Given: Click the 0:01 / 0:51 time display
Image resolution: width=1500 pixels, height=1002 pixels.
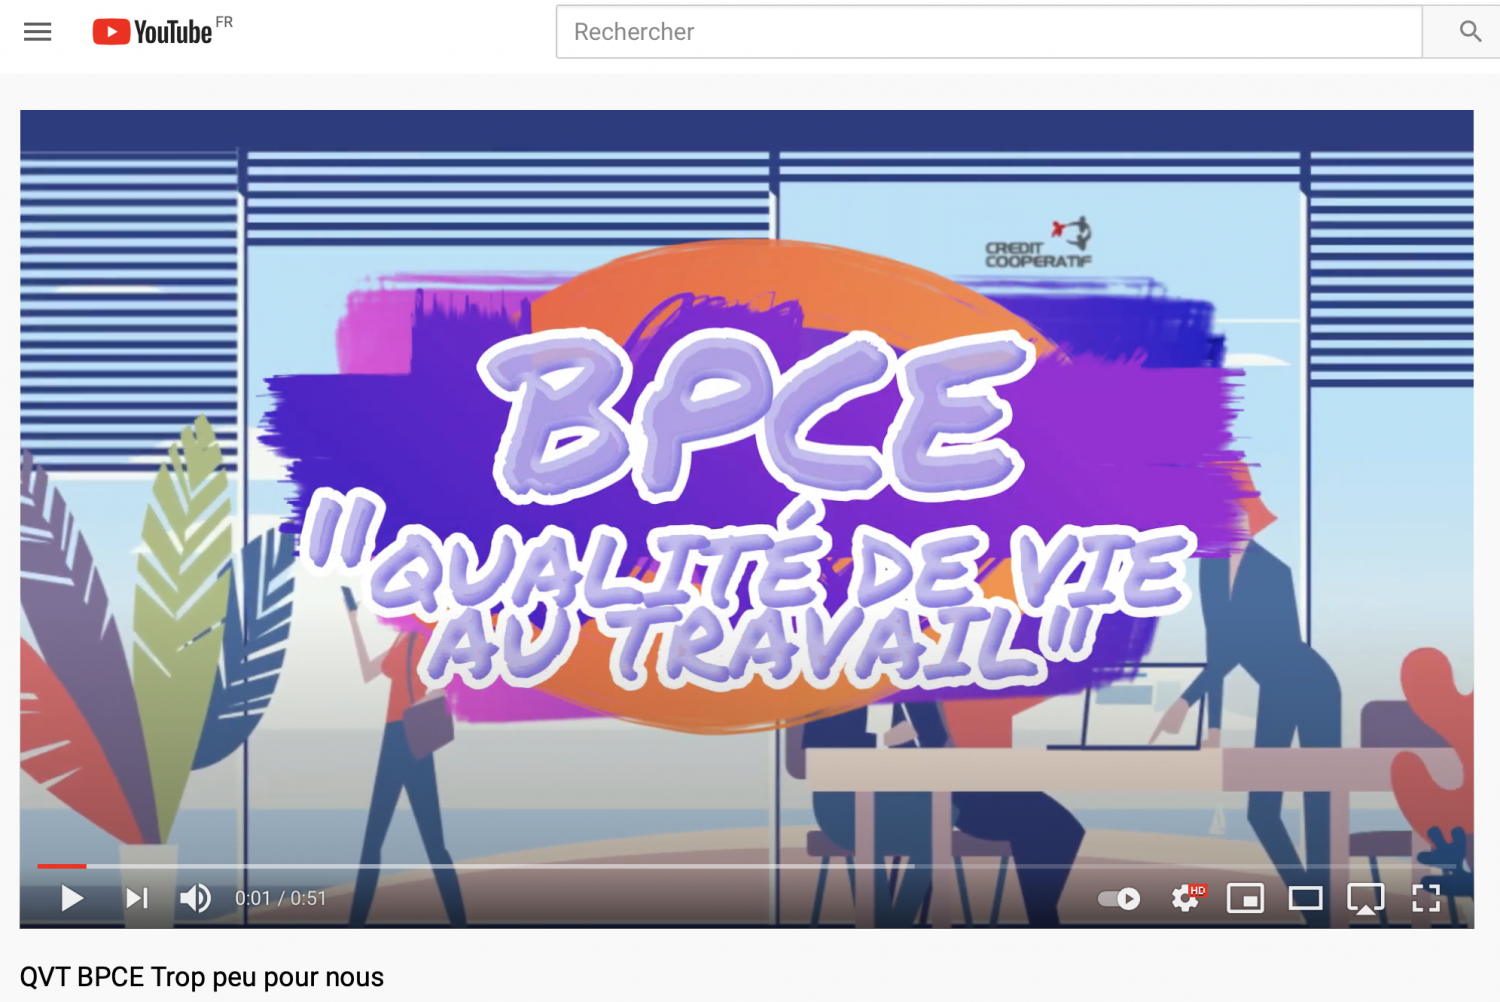Looking at the screenshot, I should [280, 898].
